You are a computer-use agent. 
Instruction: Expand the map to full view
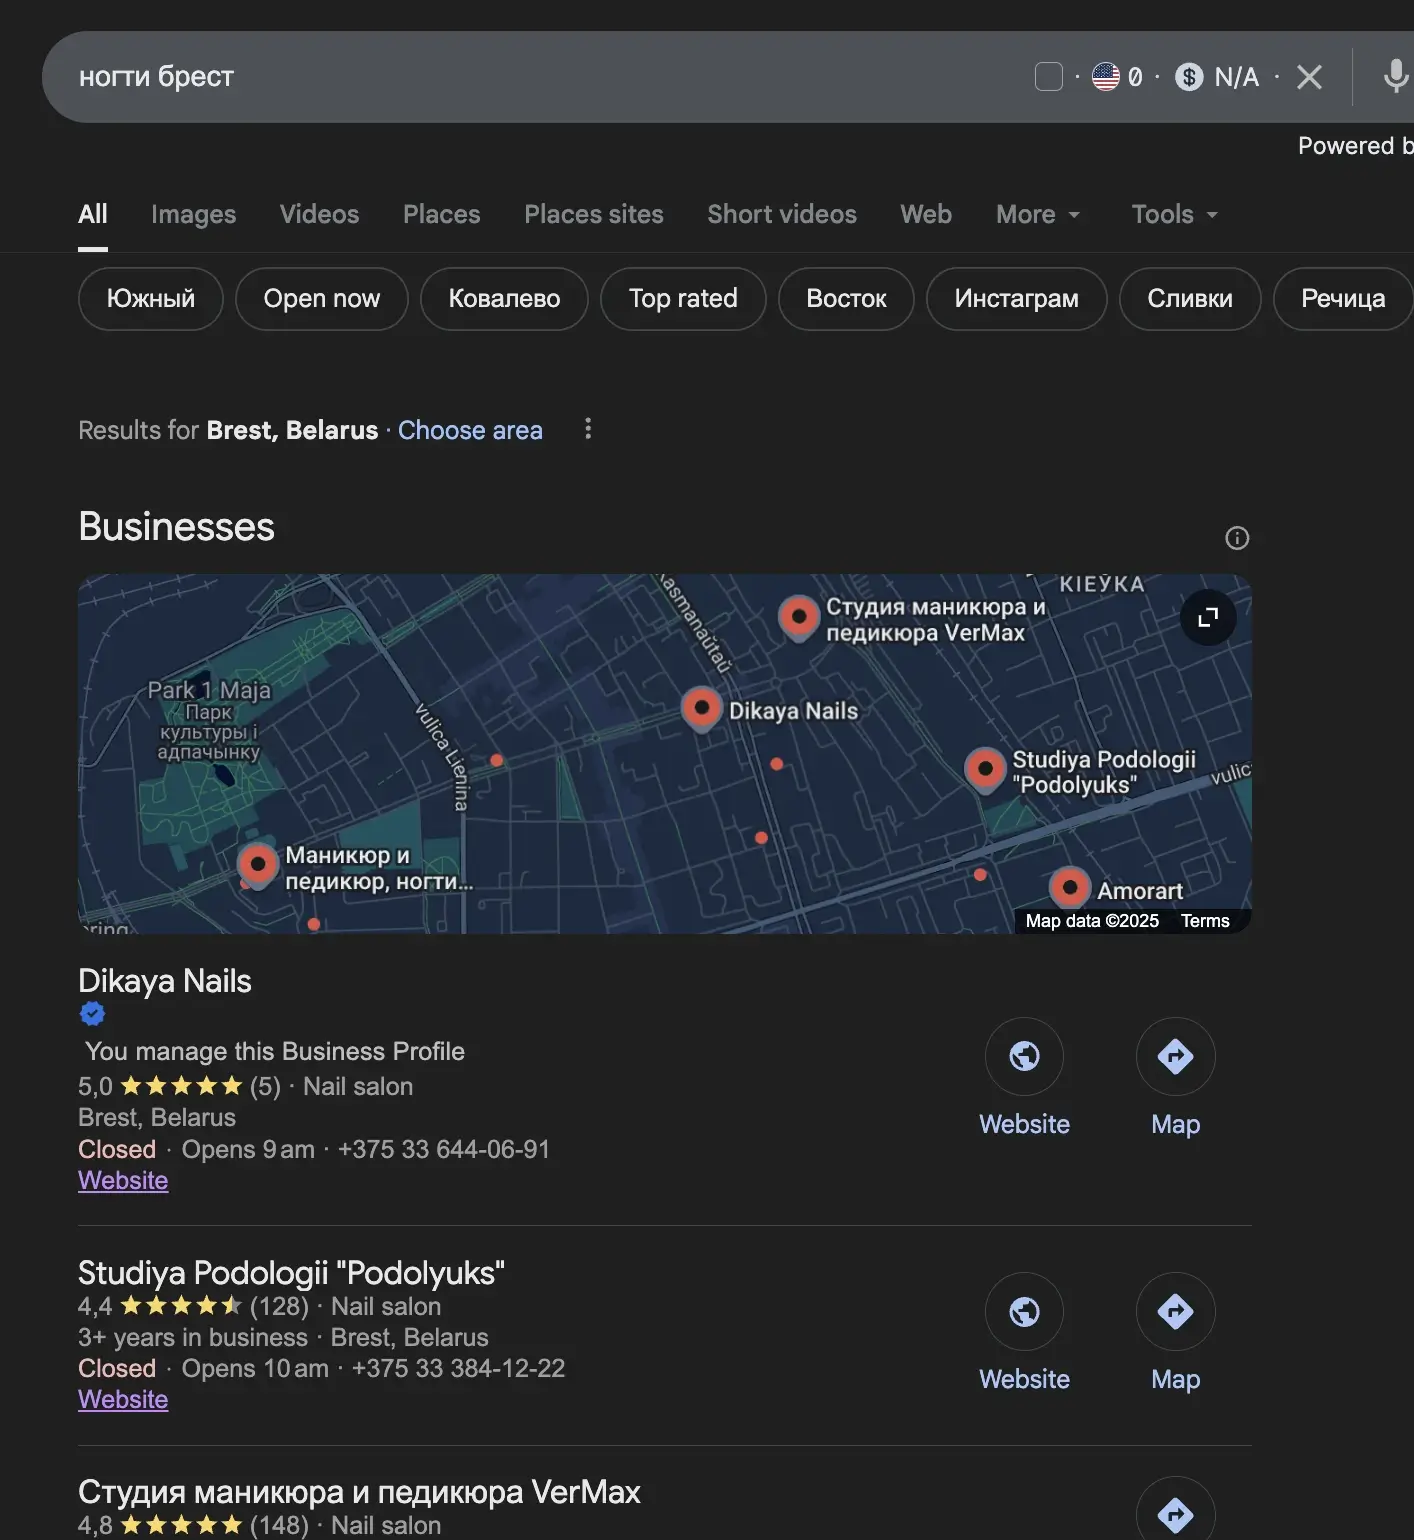click(x=1208, y=617)
